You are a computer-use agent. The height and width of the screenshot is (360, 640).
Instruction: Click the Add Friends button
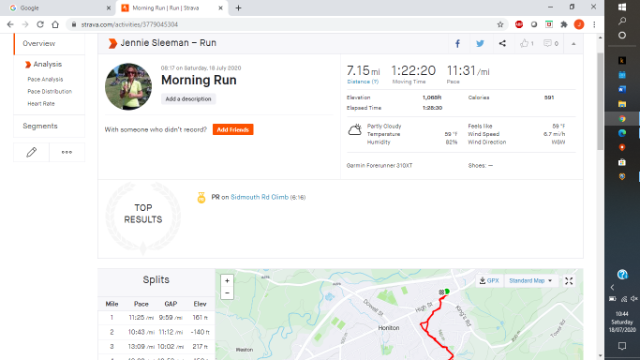233,130
